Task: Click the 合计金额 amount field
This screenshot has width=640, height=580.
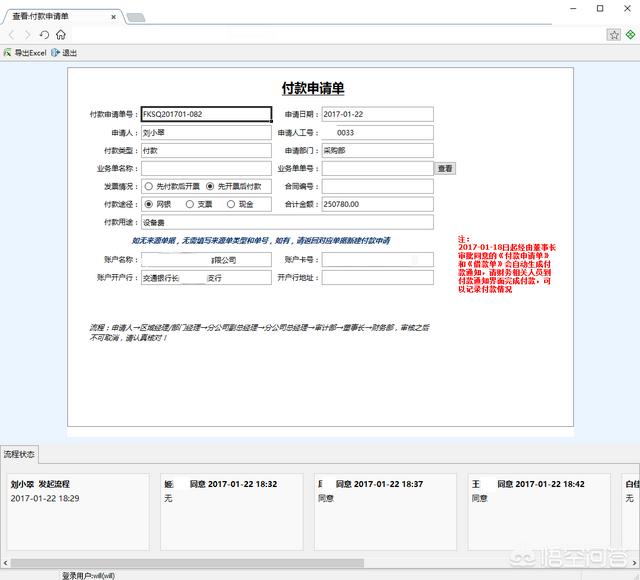Action: click(377, 204)
